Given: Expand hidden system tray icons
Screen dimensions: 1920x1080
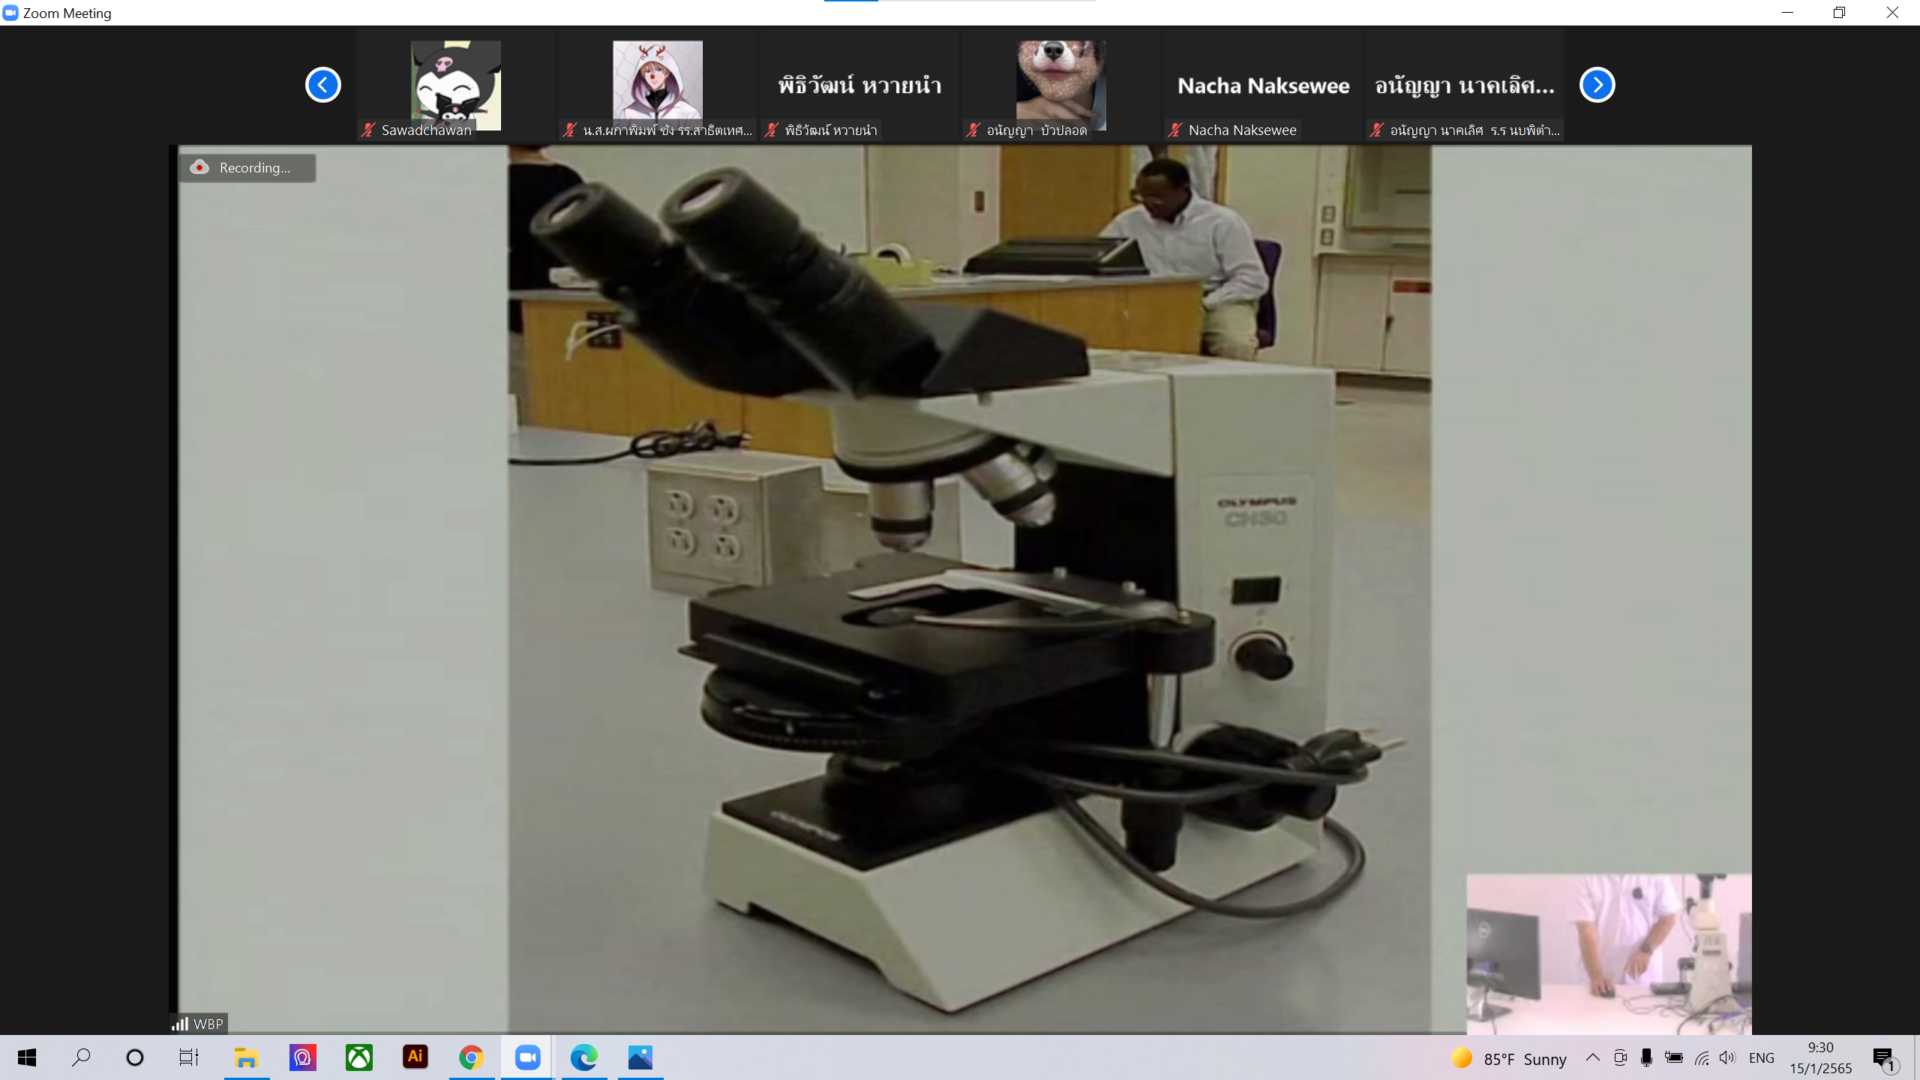Looking at the screenshot, I should coord(1593,1057).
